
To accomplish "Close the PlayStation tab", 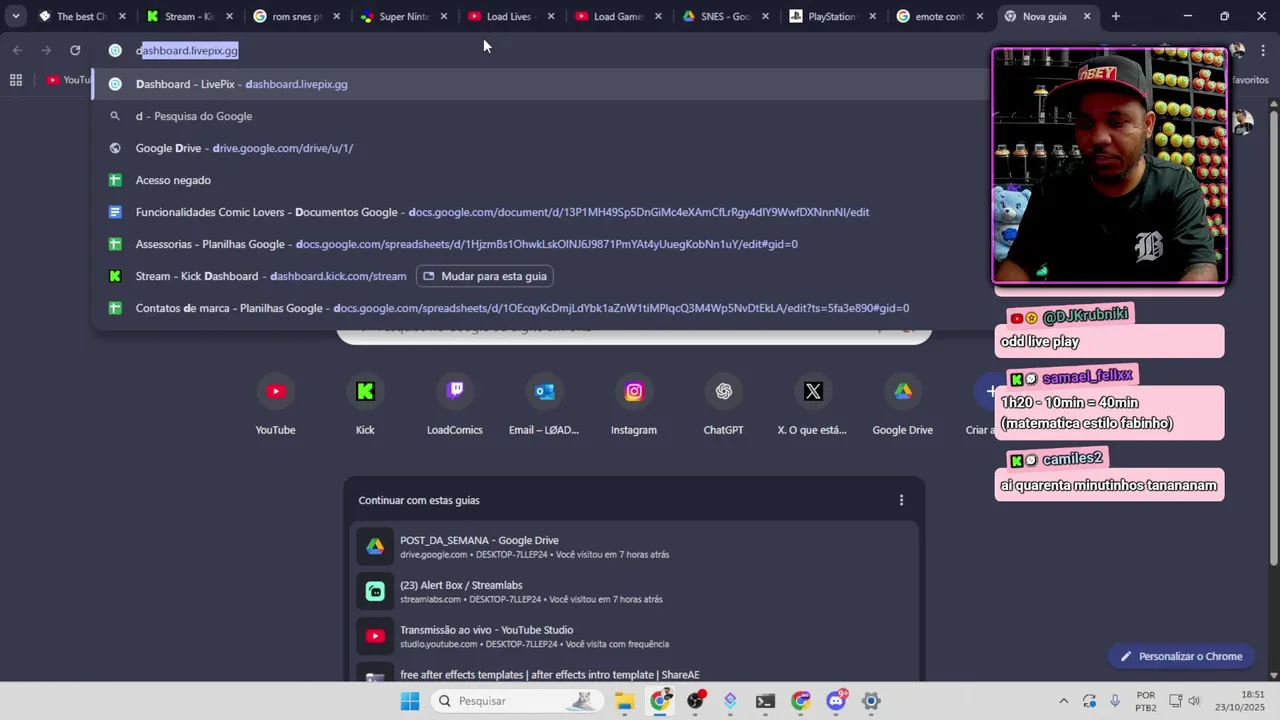I will (872, 16).
